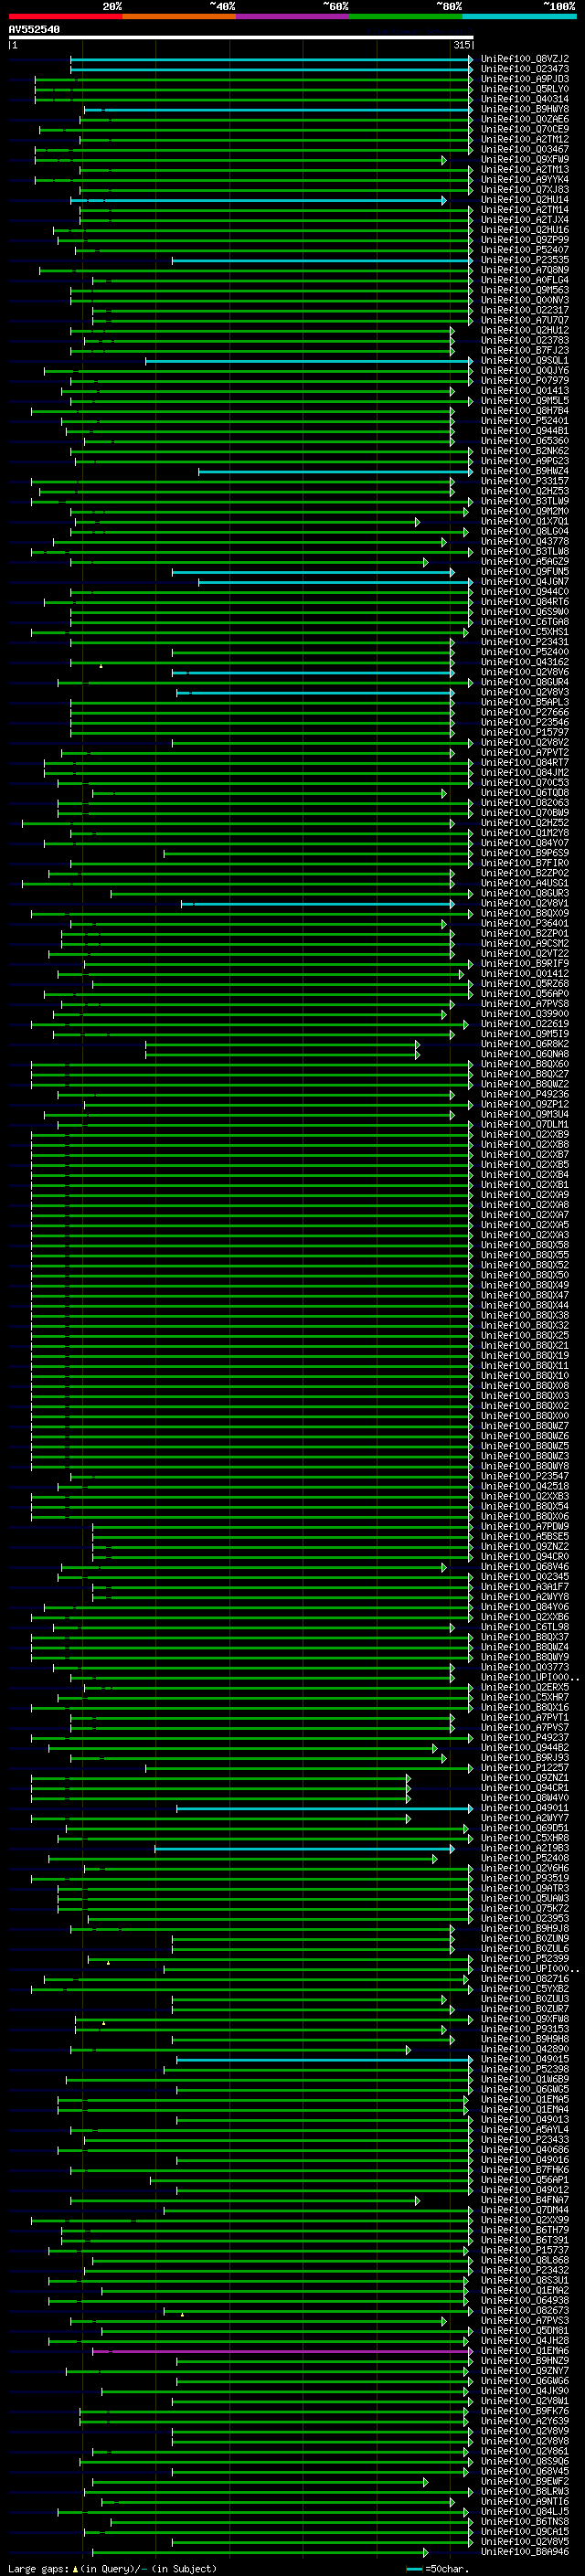Select UniRef100_A2TM12 in the hit list
This screenshot has height=2576, width=585.
(x=525, y=139)
